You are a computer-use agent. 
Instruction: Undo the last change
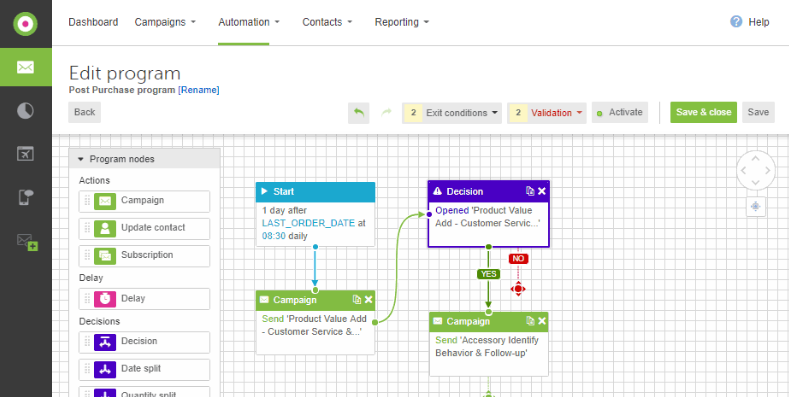click(x=359, y=113)
